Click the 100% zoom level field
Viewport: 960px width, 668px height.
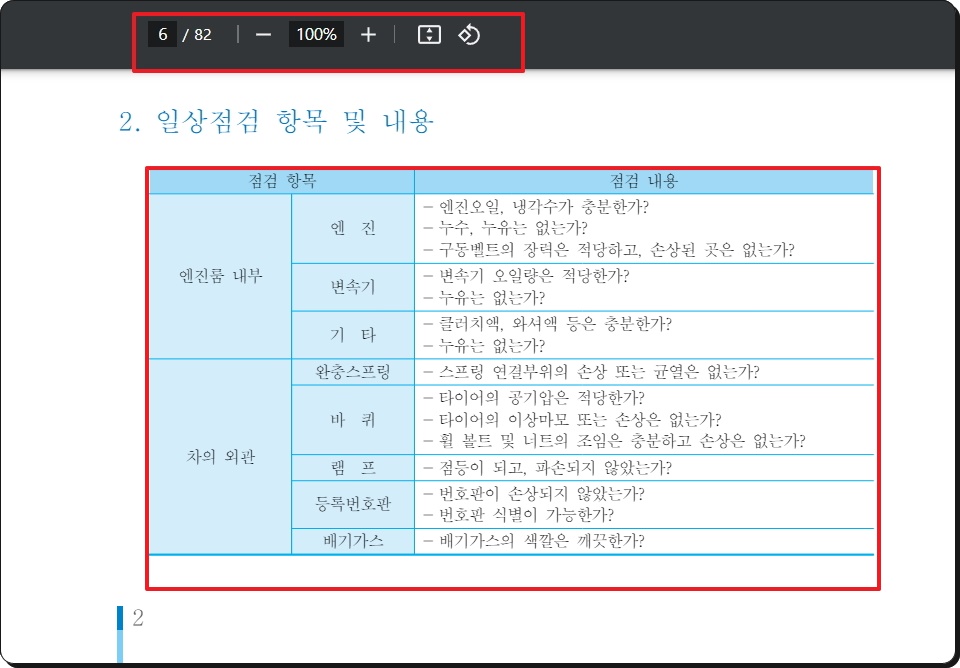317,34
